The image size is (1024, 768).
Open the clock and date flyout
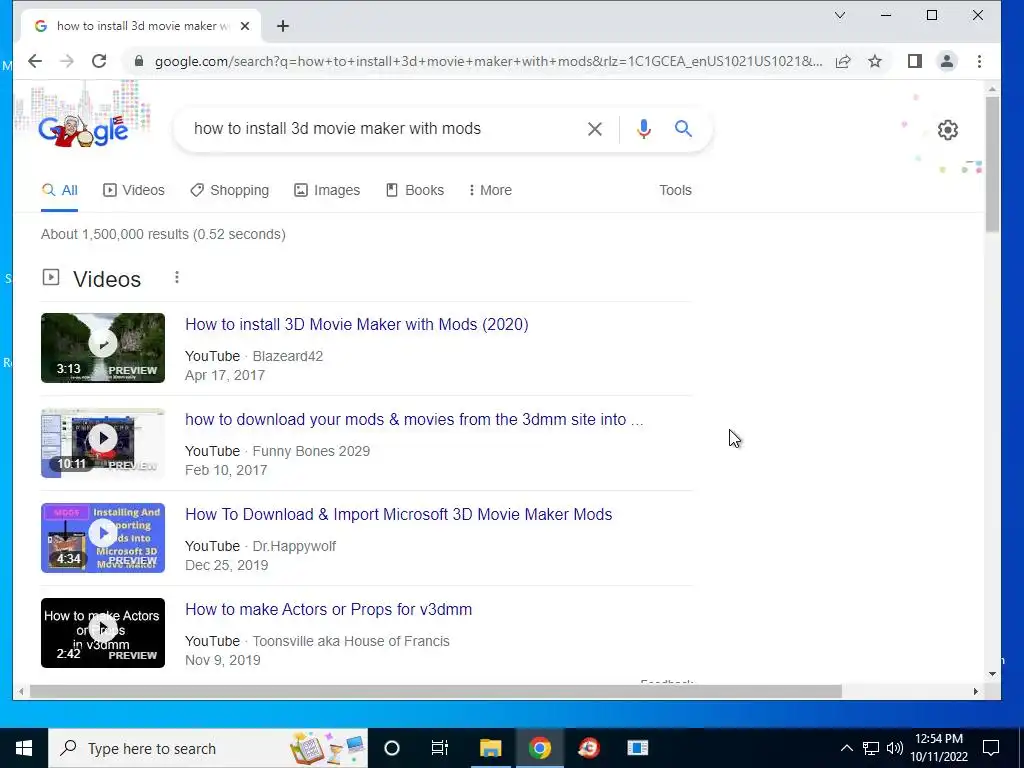[x=938, y=748]
